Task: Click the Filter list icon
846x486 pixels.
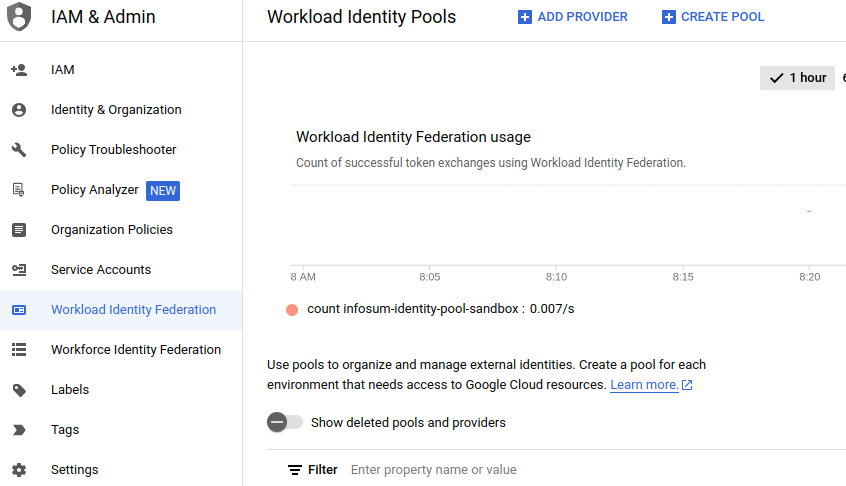Action: 295,470
